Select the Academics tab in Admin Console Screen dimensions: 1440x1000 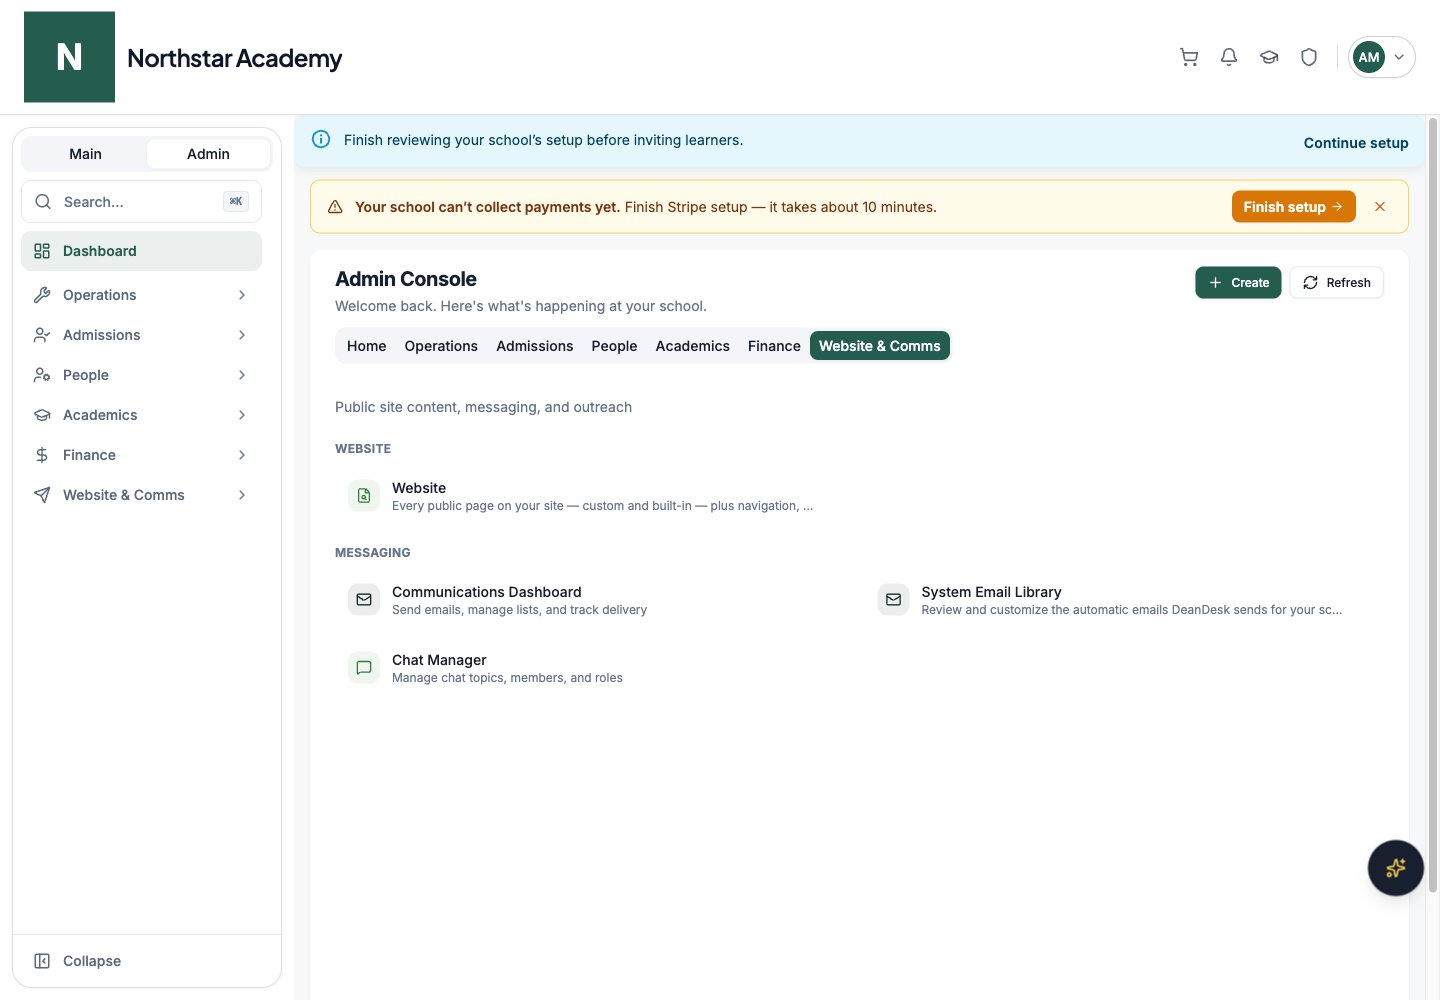[692, 346]
